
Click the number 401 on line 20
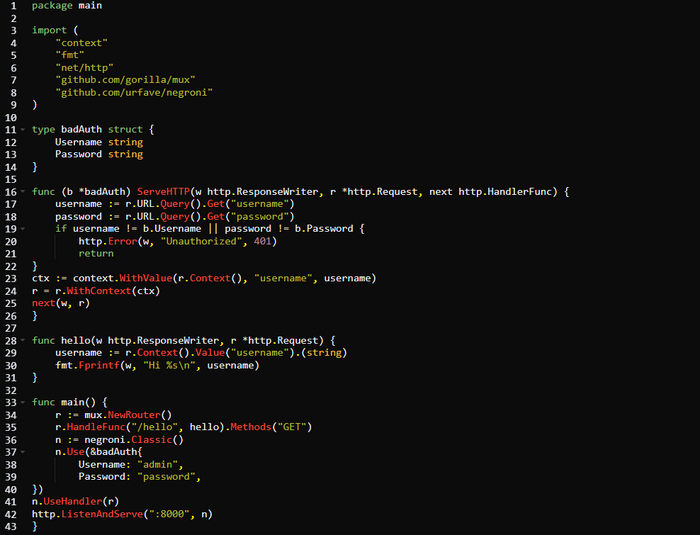pyautogui.click(x=262, y=242)
